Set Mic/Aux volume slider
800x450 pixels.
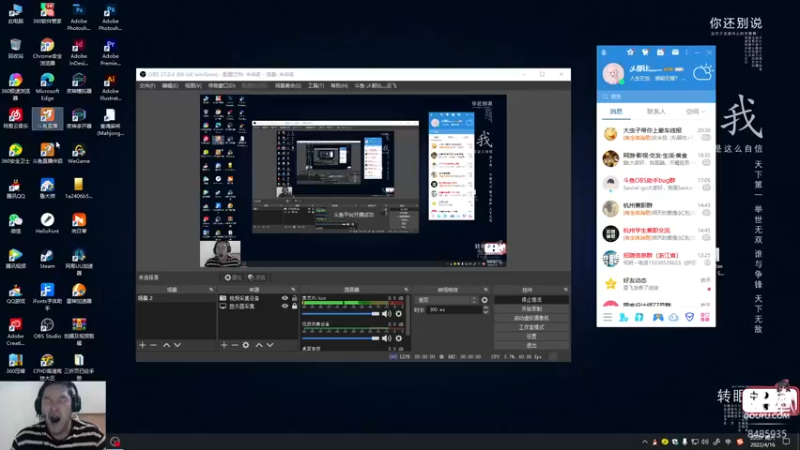click(x=340, y=314)
